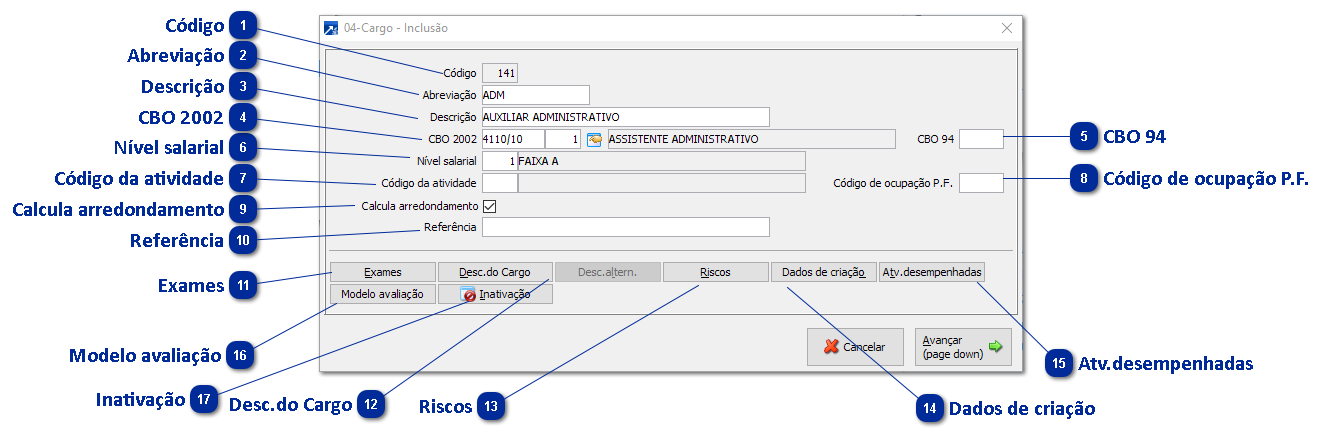Viewport: 1326px width, 437px height.
Task: Click the CBO 94 input field
Action: tap(980, 139)
